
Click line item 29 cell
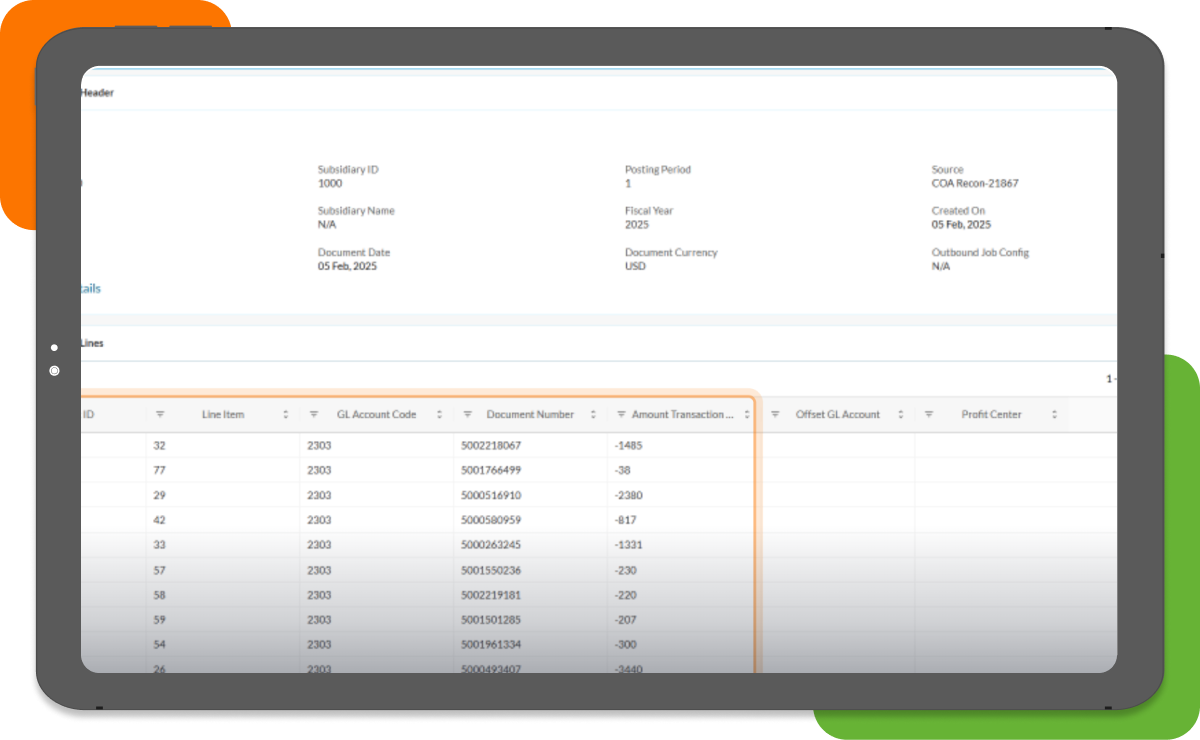160,495
